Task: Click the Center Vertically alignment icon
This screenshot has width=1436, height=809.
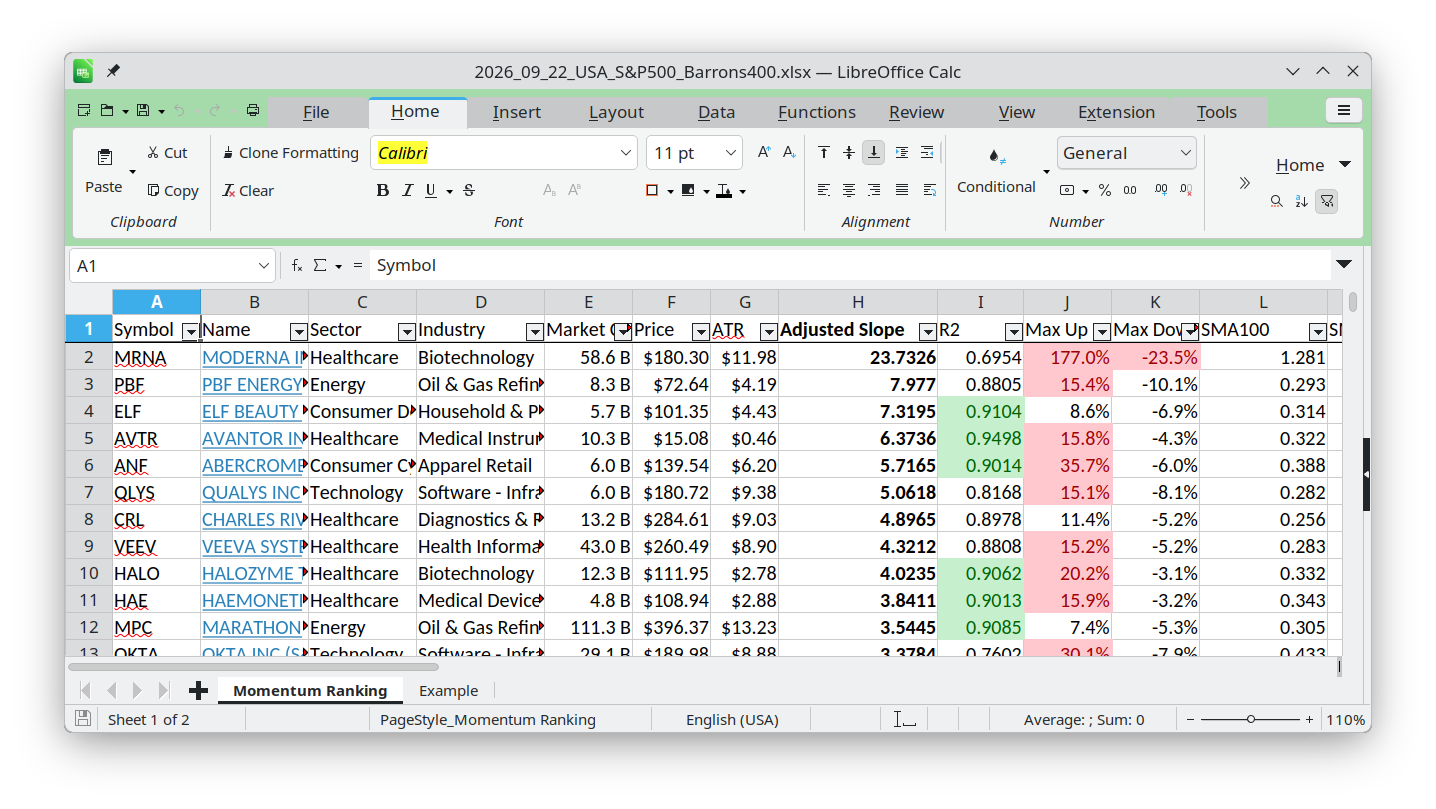Action: tap(849, 153)
